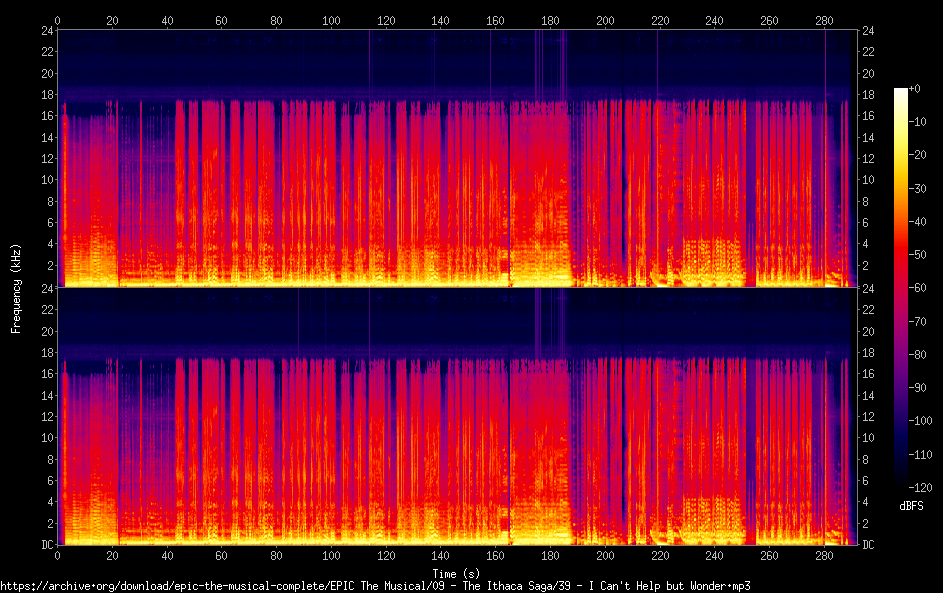Select the -120 label on the color scale
This screenshot has width=943, height=593.
[x=911, y=488]
